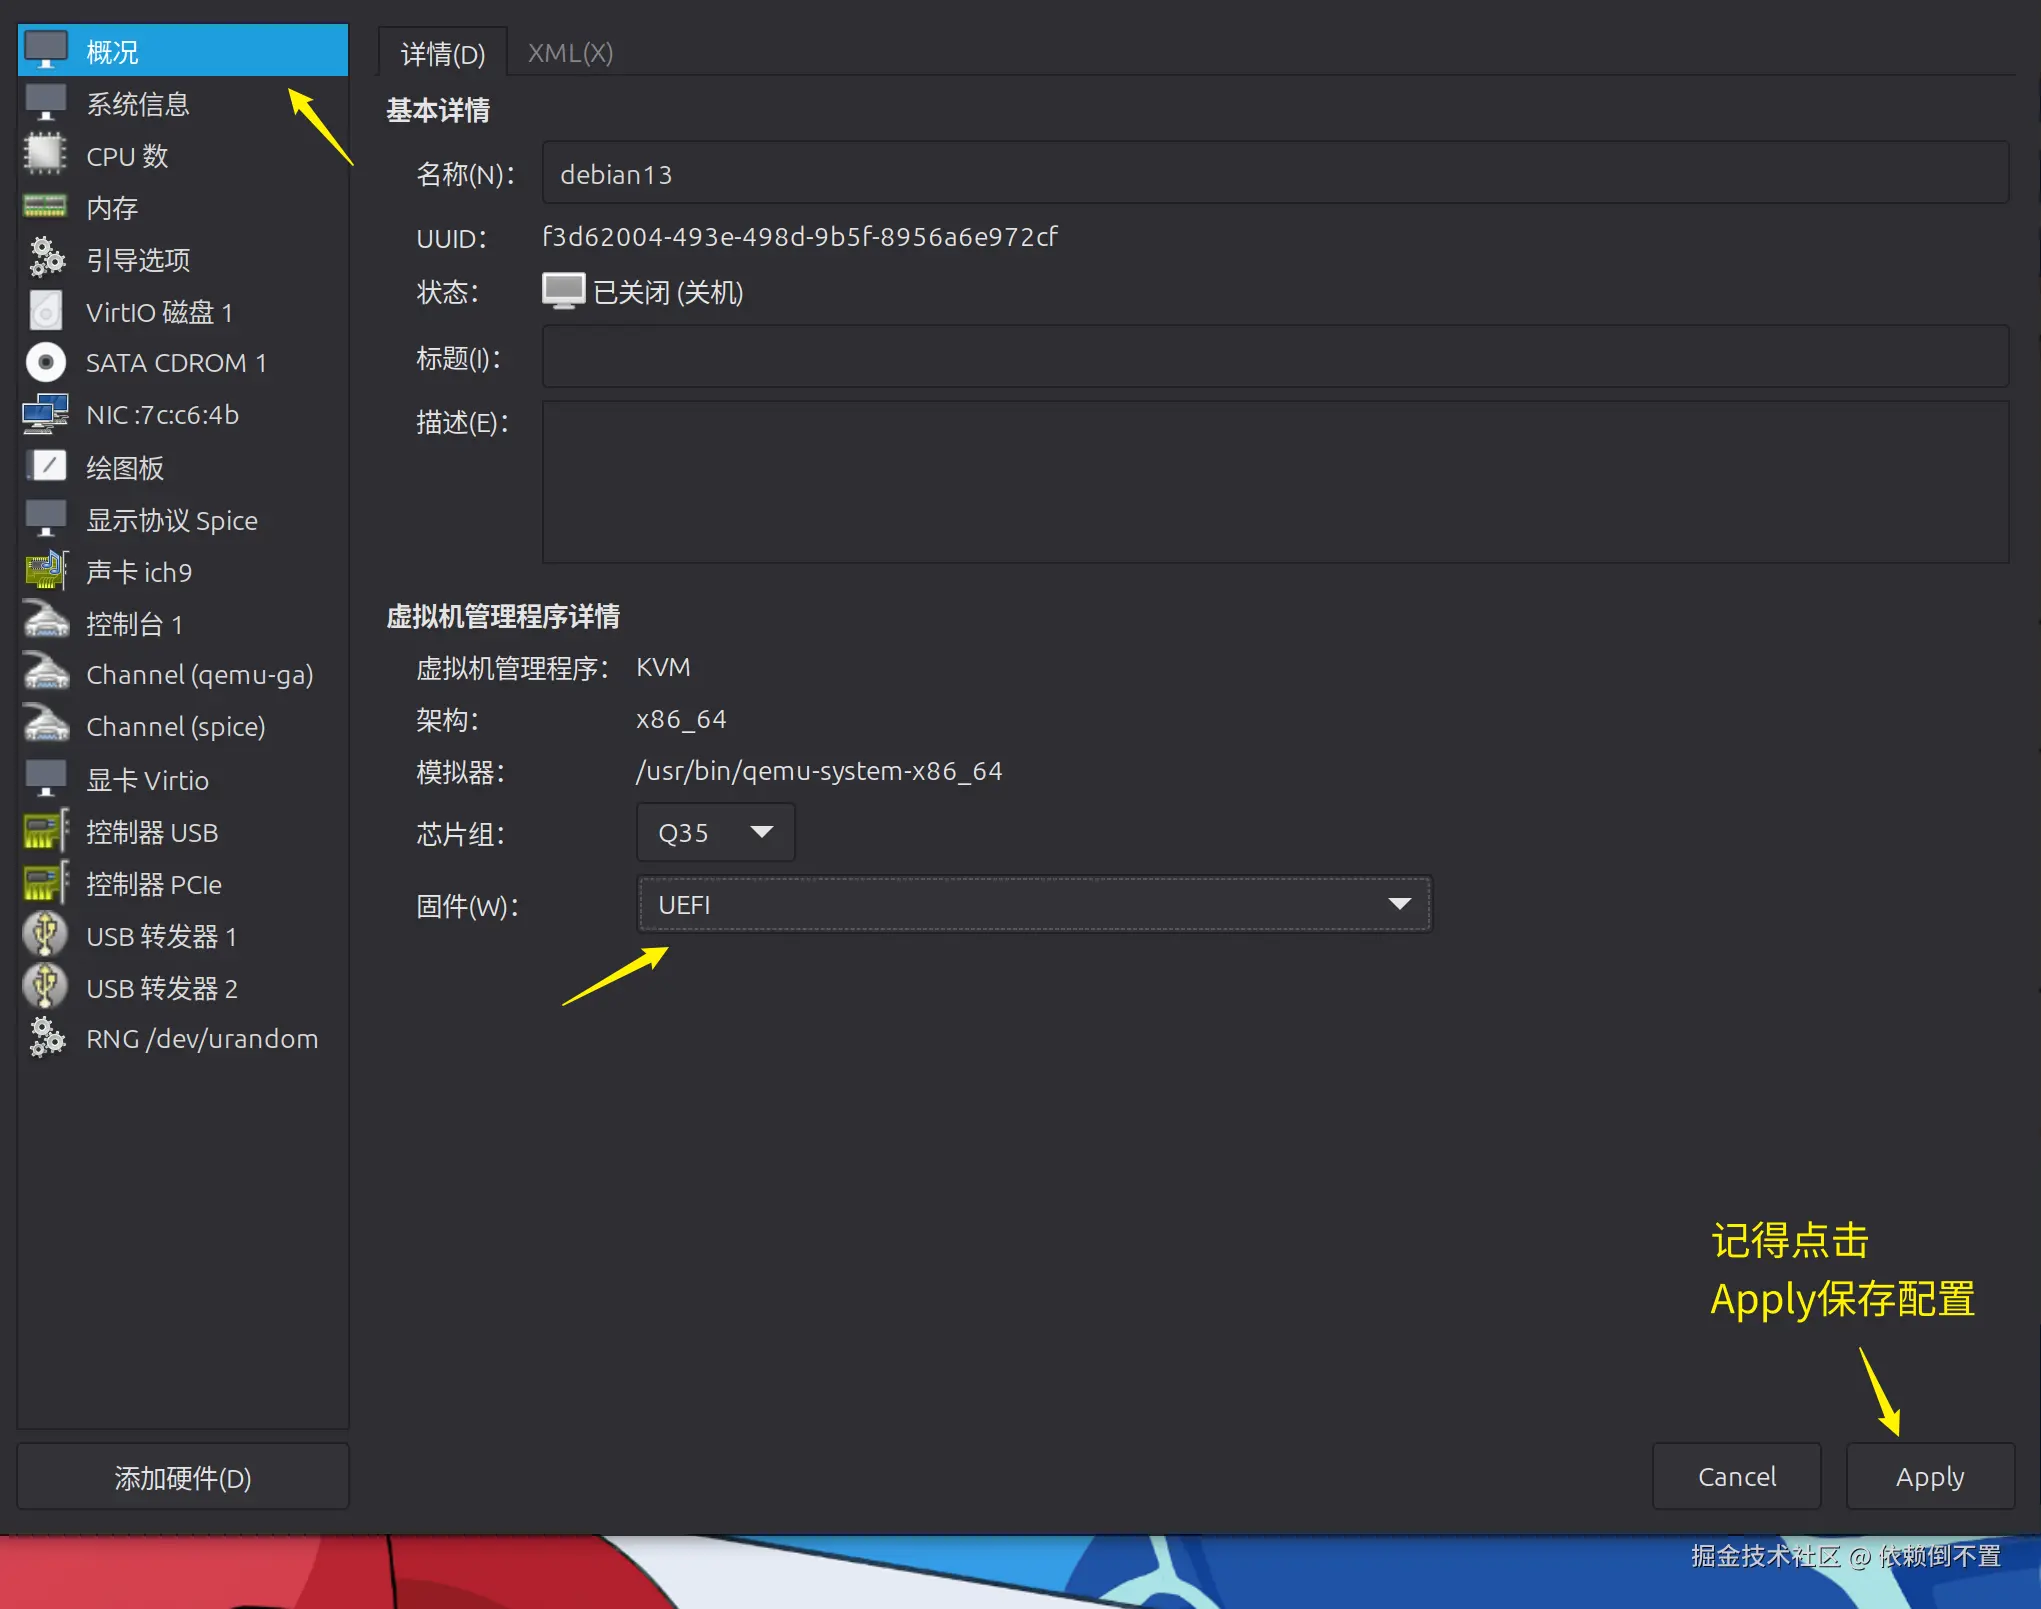Click the Cancel button
The width and height of the screenshot is (2041, 1609).
(x=1736, y=1476)
